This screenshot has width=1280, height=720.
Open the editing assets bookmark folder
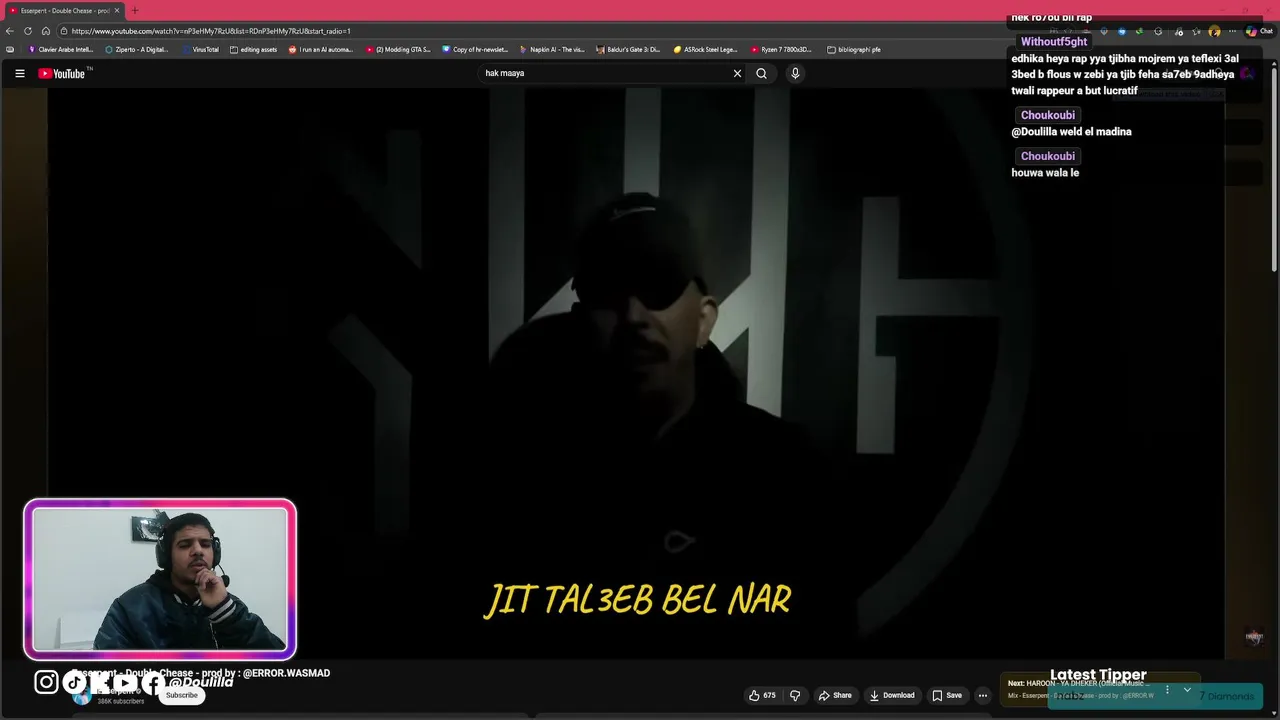coord(253,49)
